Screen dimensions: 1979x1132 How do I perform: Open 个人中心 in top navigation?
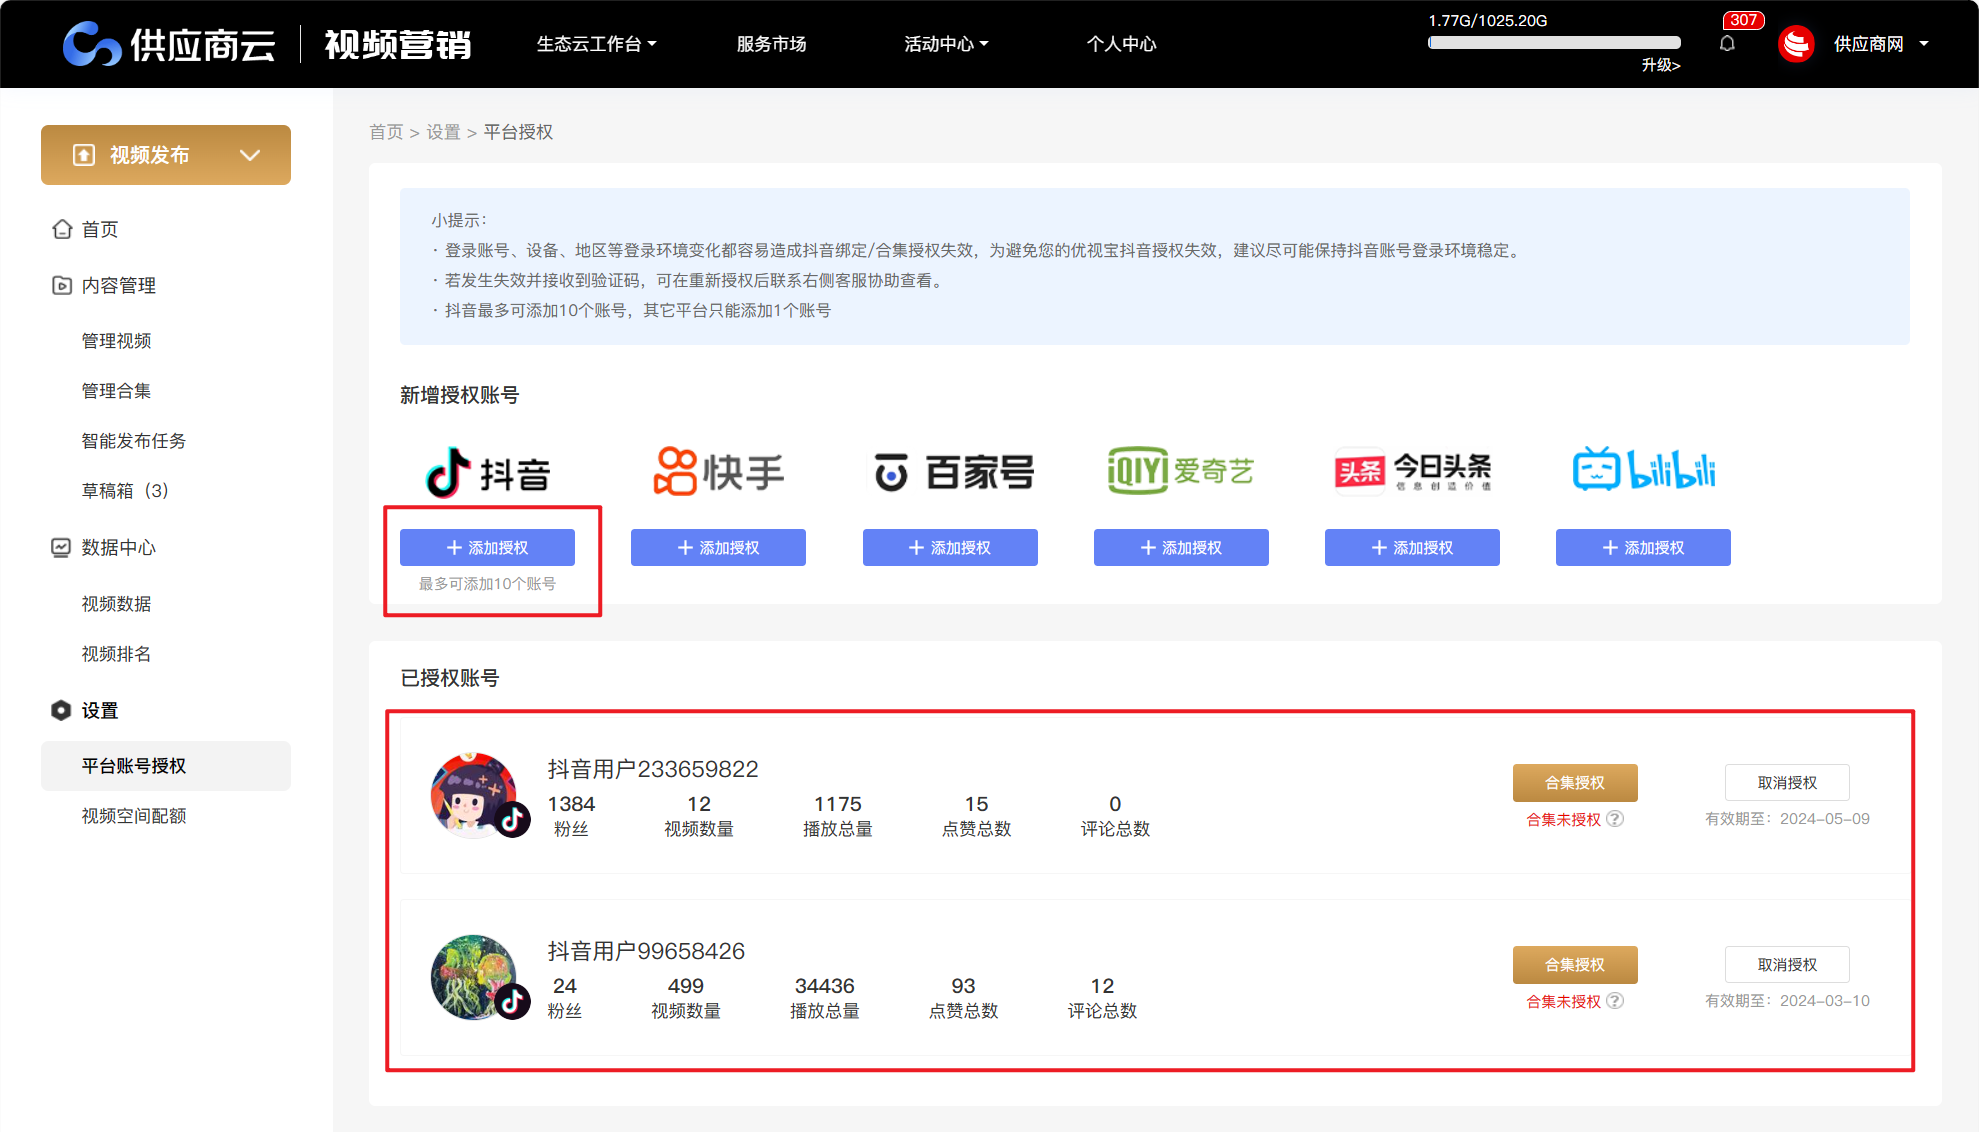click(x=1121, y=44)
